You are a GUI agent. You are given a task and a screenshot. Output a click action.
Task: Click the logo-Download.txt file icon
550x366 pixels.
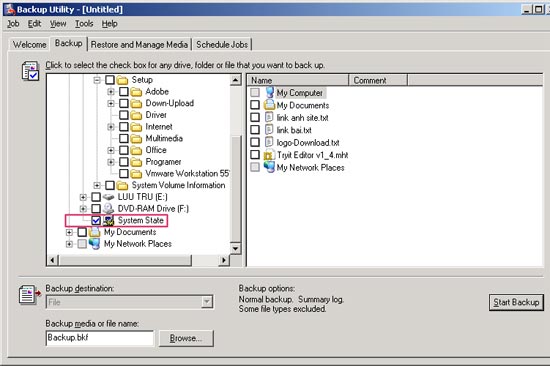269,142
